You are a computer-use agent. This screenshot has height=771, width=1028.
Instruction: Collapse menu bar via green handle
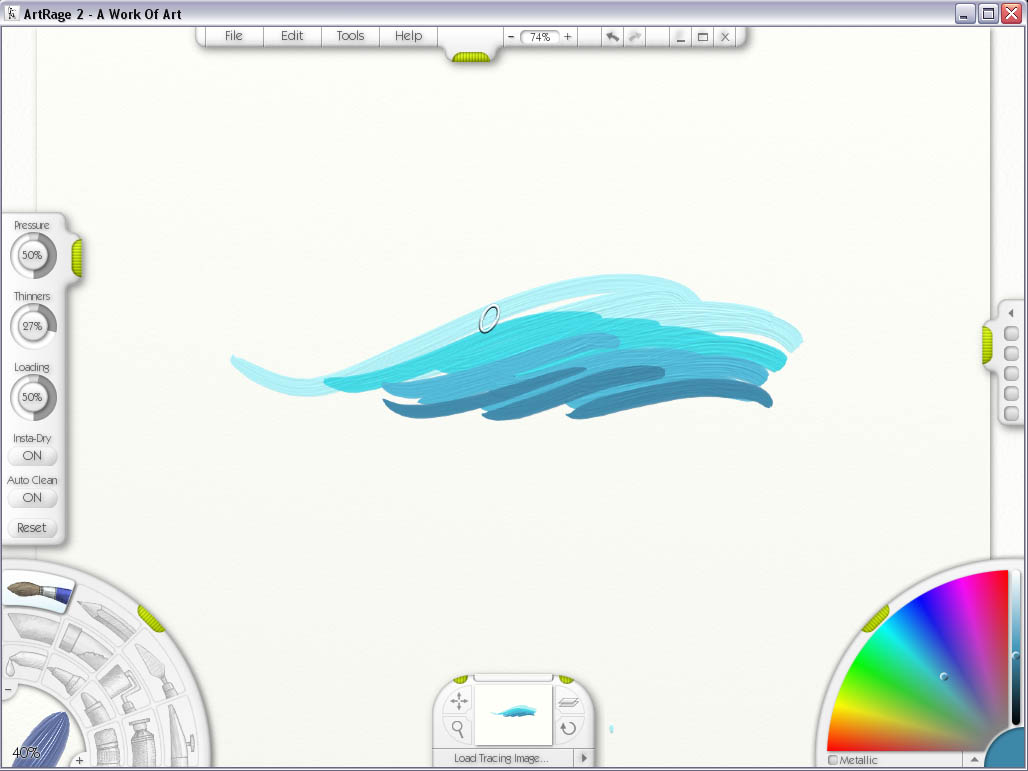pos(471,58)
